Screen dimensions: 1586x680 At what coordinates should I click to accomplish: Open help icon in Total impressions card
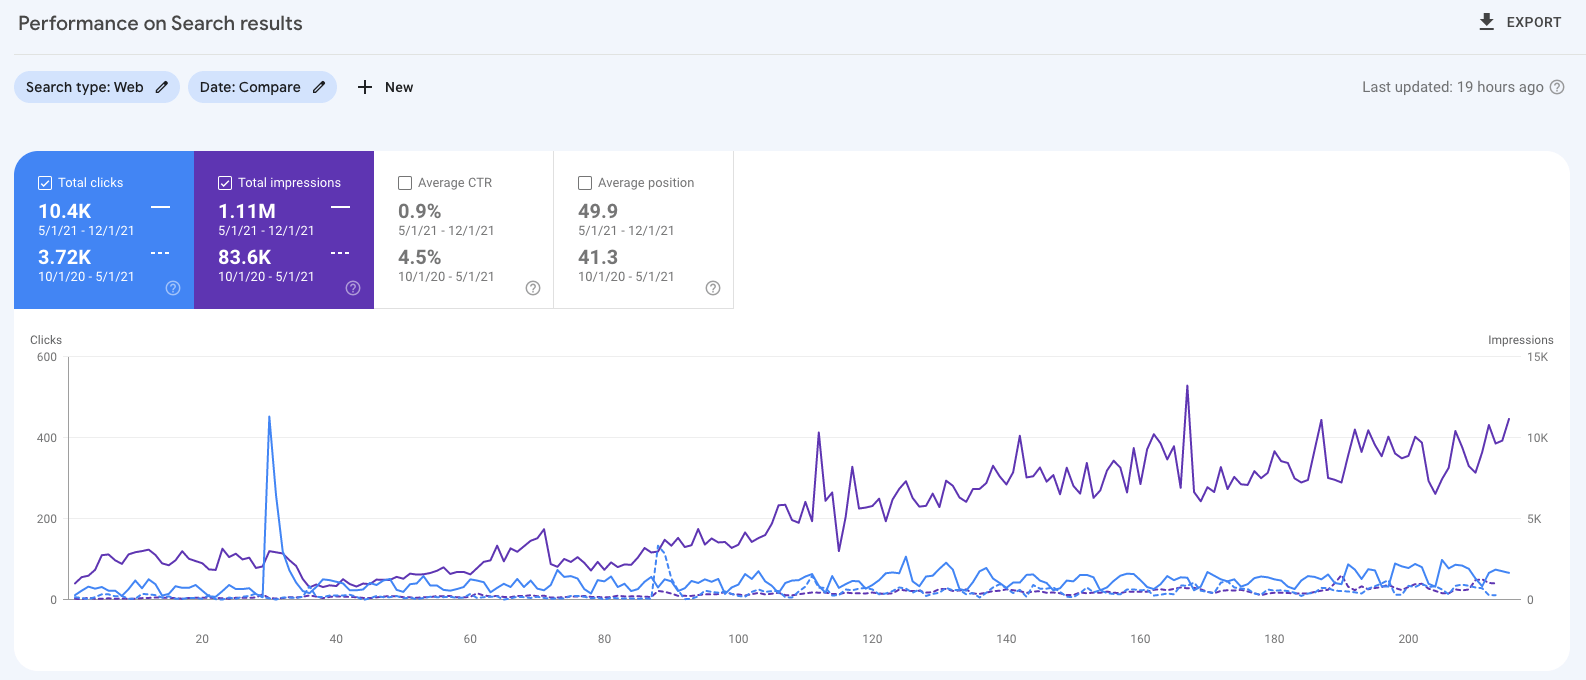[x=353, y=288]
